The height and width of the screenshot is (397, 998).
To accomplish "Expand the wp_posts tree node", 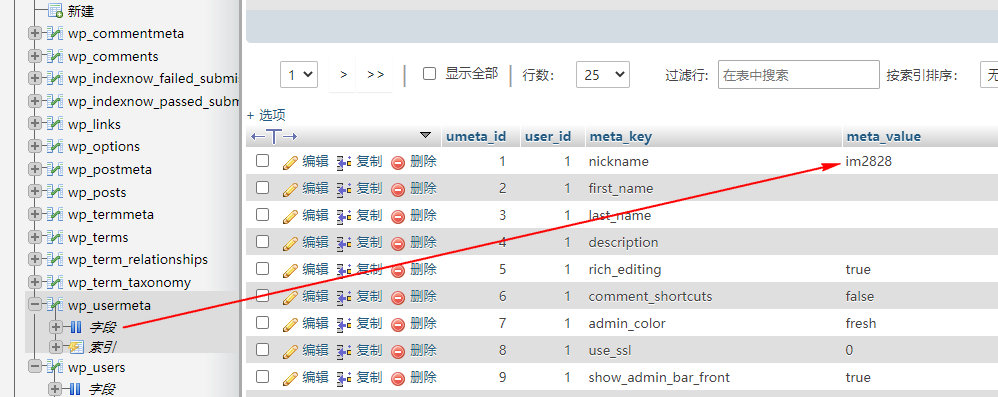I will [x=34, y=192].
